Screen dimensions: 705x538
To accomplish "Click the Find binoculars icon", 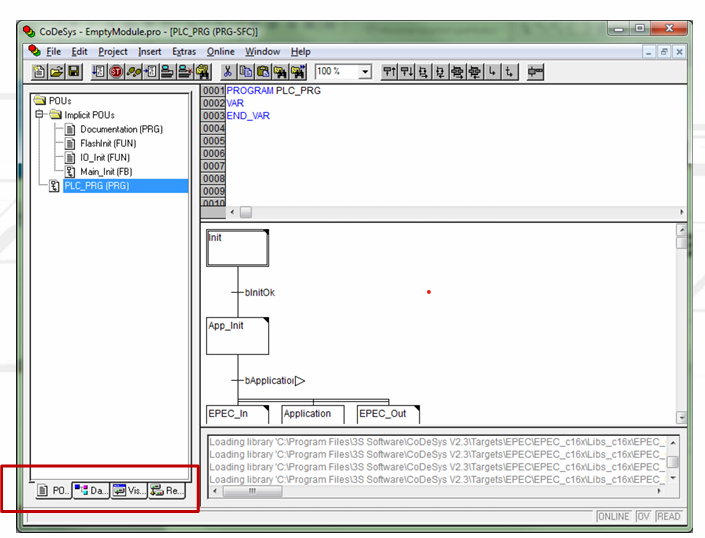I will (x=281, y=72).
